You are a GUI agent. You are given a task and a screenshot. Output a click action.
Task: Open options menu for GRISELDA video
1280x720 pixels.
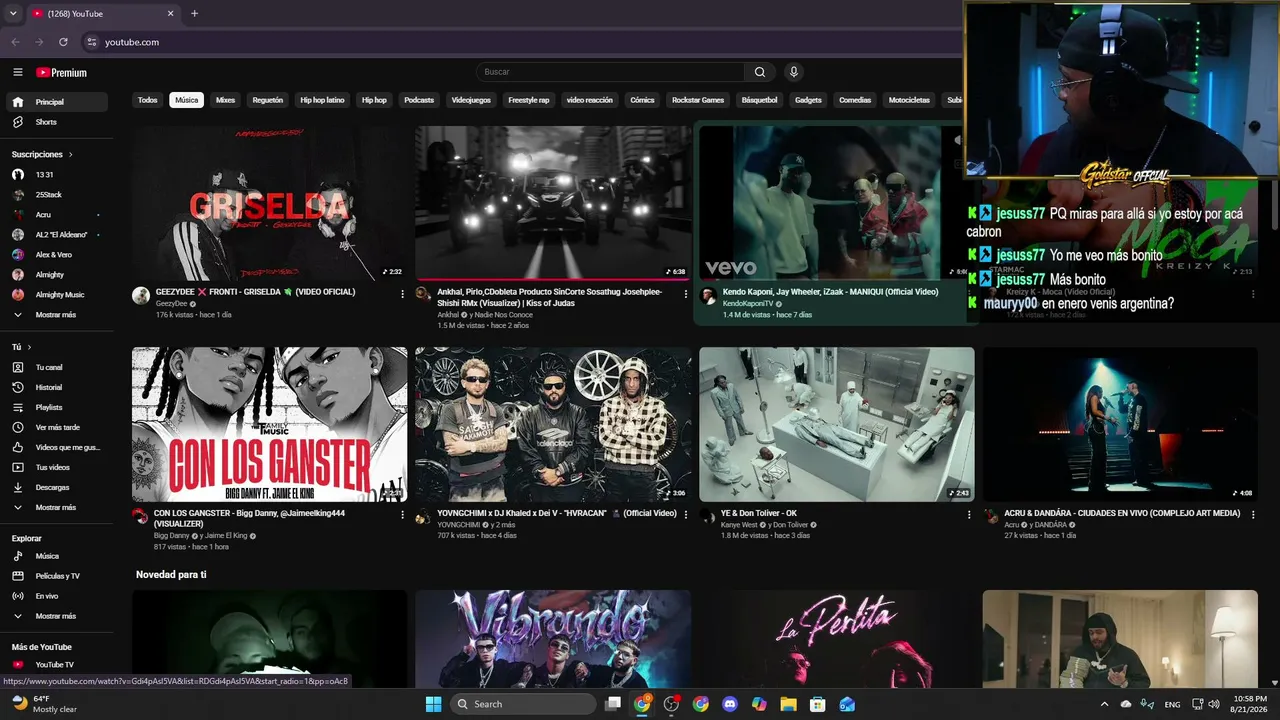(402, 294)
